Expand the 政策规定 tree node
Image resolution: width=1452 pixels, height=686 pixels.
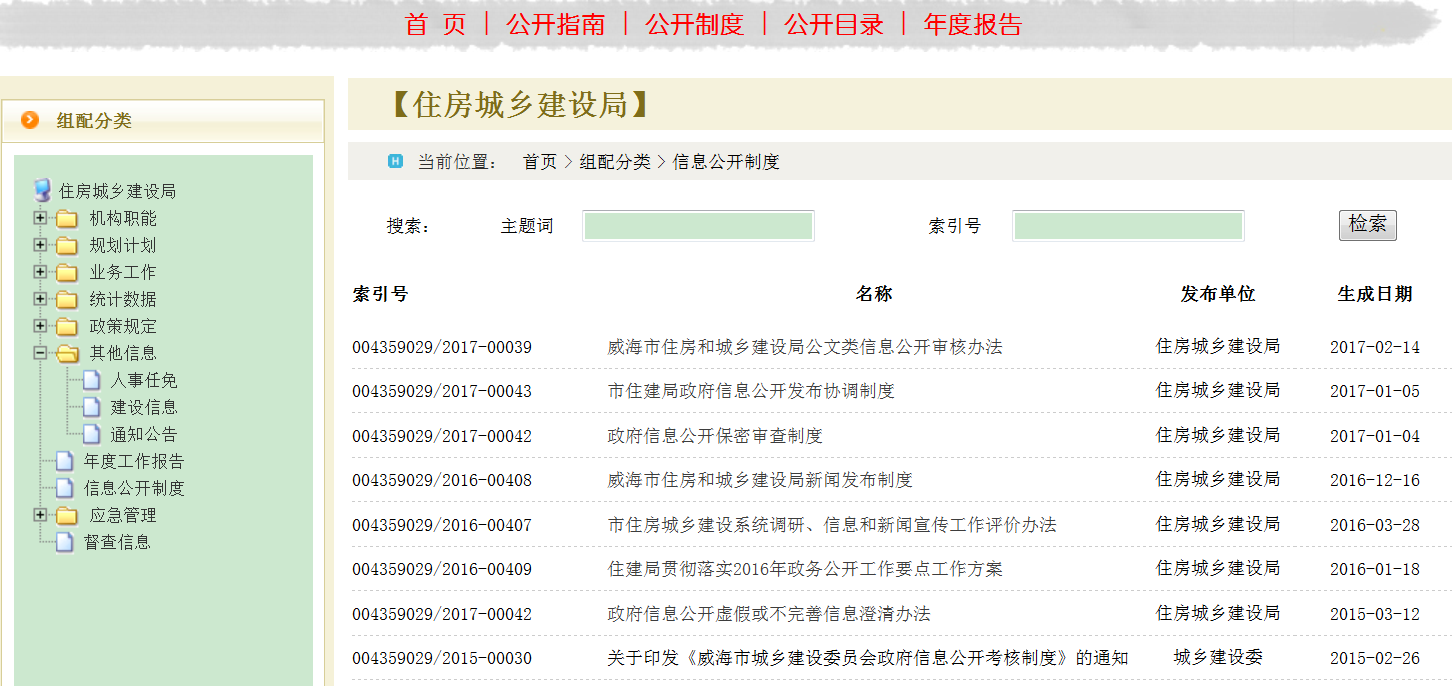pyautogui.click(x=40, y=326)
